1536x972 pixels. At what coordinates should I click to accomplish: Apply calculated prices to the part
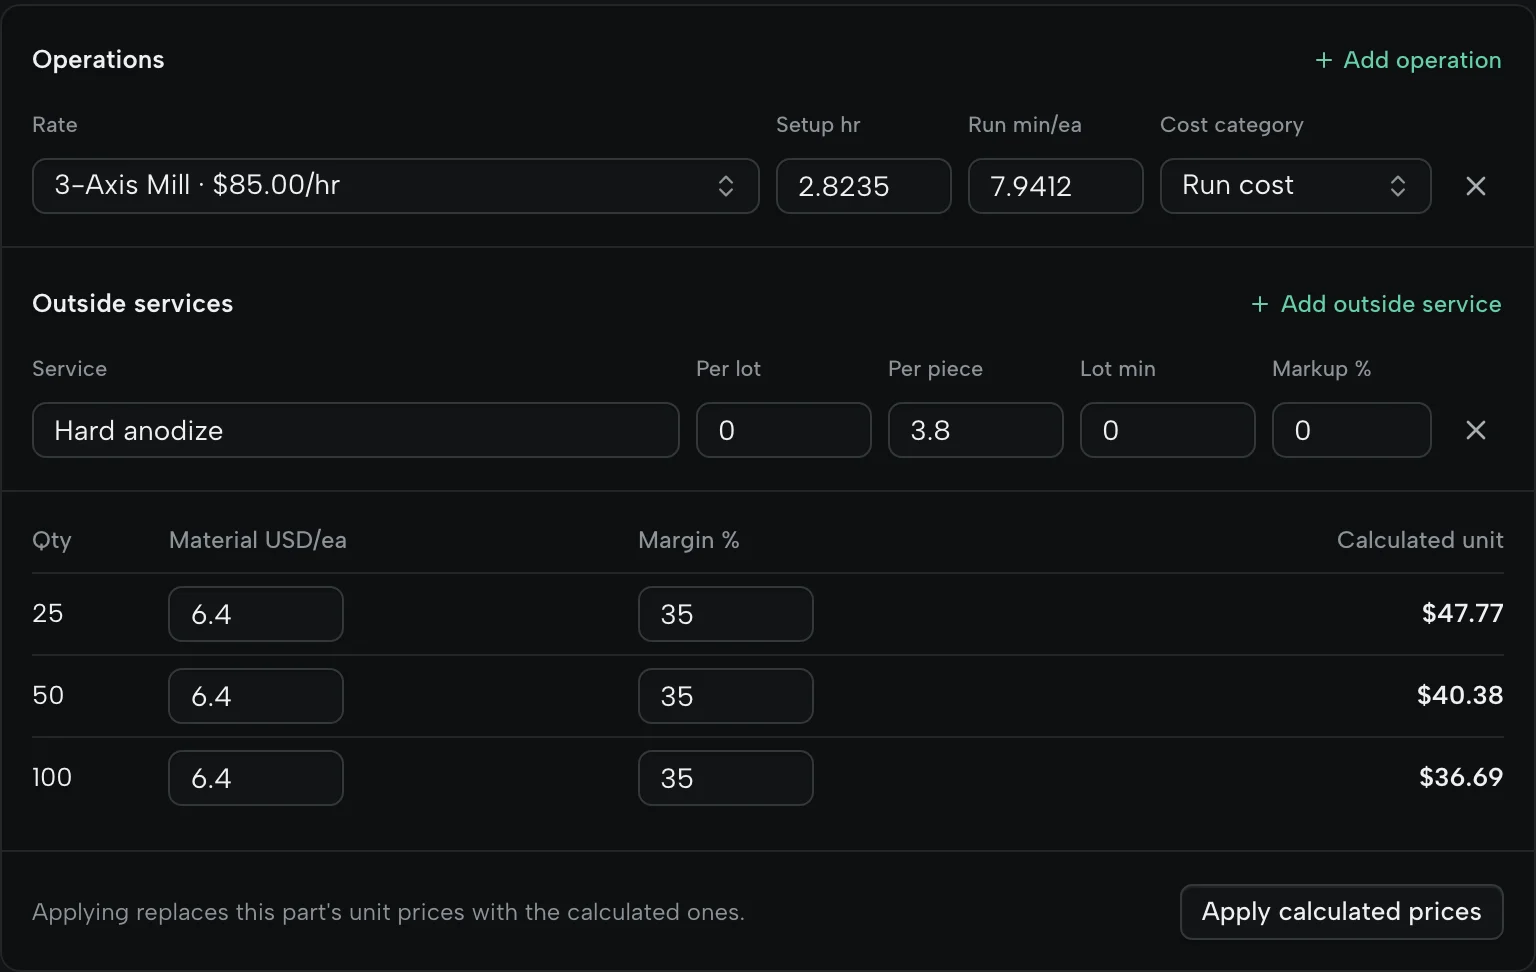tap(1341, 912)
